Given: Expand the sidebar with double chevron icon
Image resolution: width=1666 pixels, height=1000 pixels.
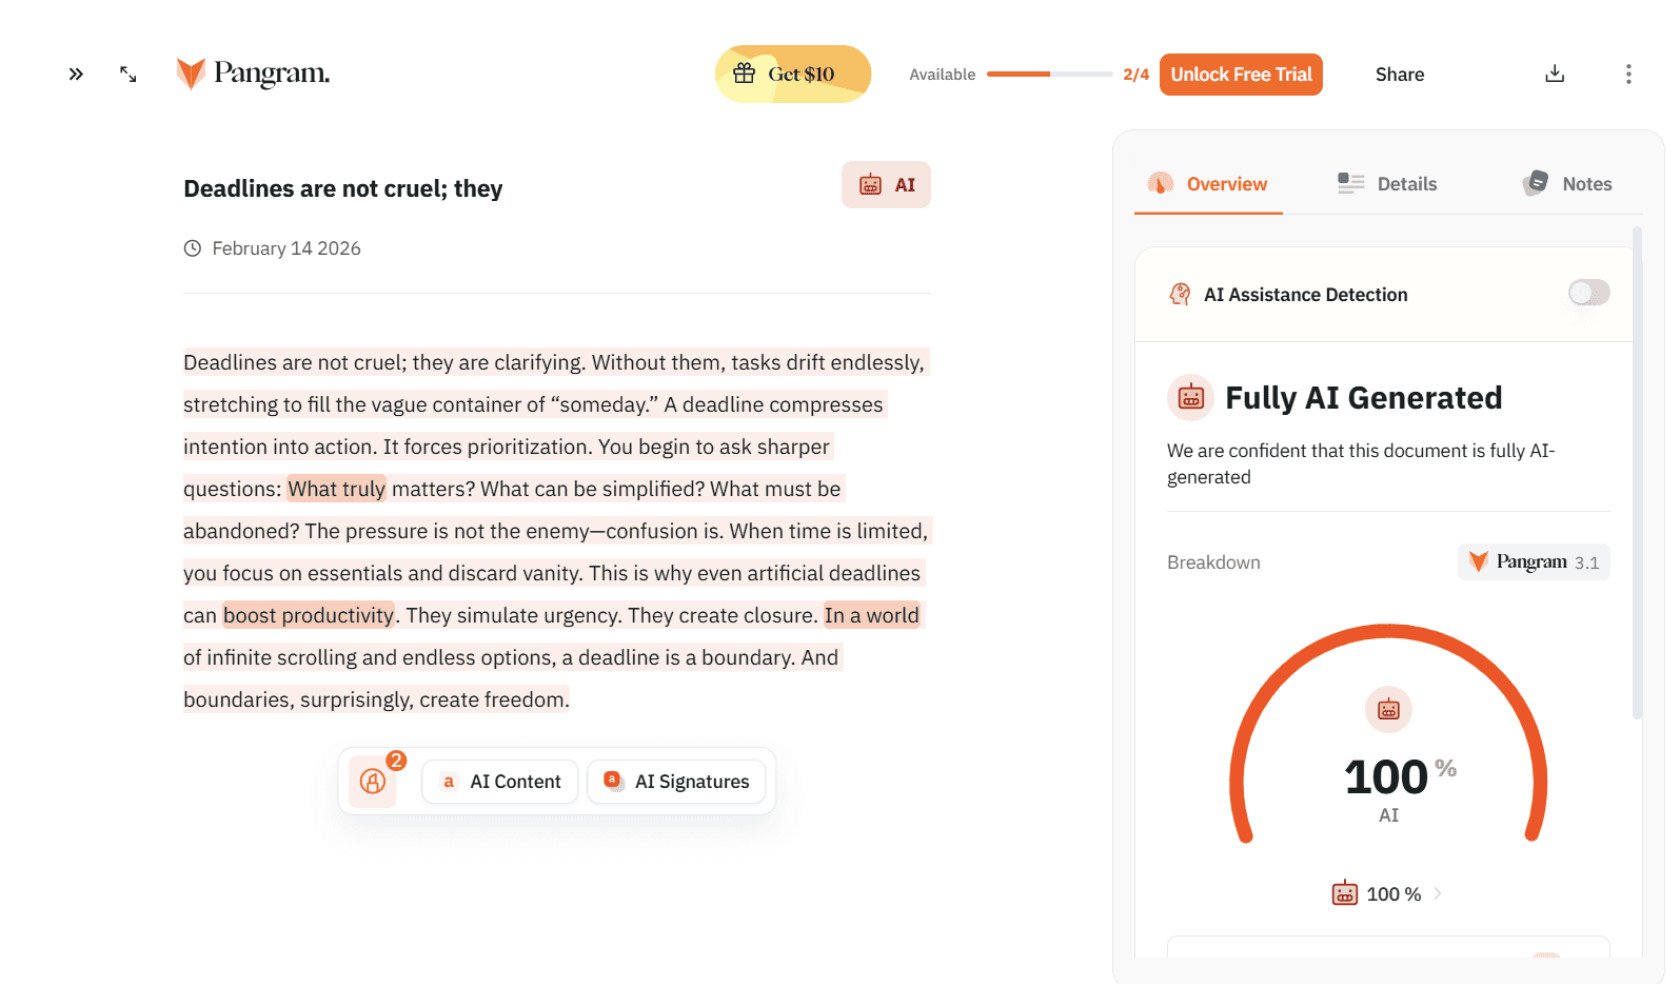Looking at the screenshot, I should (x=76, y=74).
